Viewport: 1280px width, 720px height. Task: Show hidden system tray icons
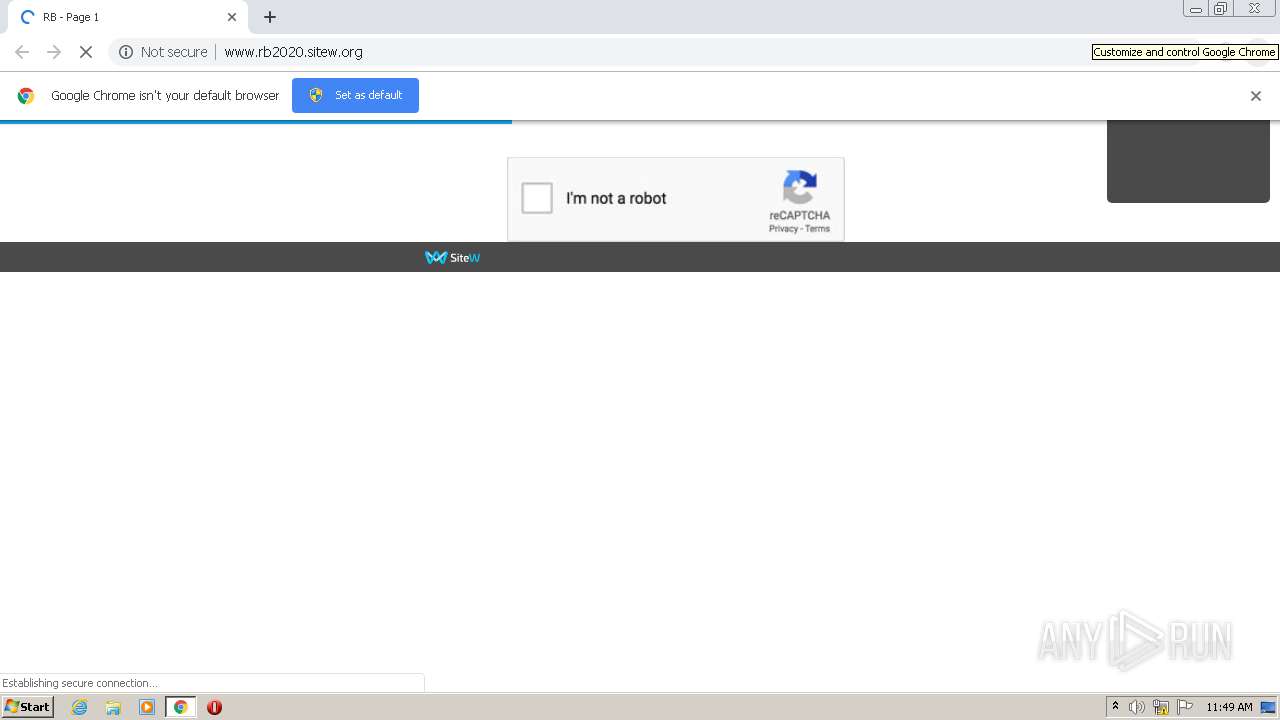pyautogui.click(x=1116, y=707)
